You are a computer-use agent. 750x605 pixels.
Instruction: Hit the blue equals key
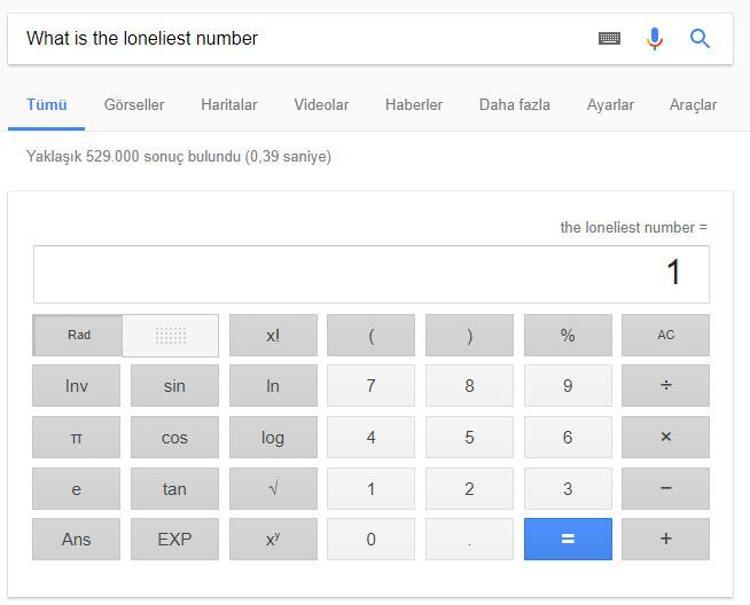coord(567,539)
